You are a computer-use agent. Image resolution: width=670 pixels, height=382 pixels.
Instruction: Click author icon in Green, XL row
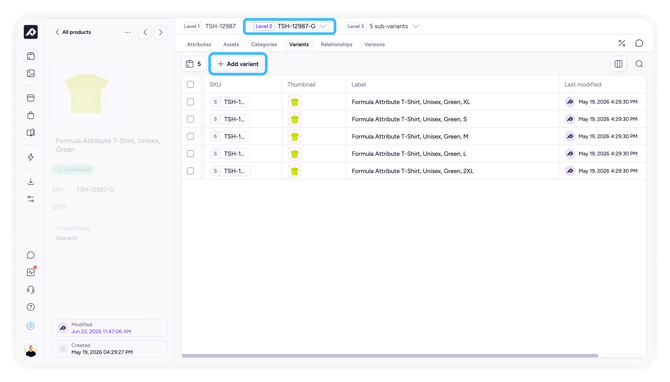(x=570, y=102)
